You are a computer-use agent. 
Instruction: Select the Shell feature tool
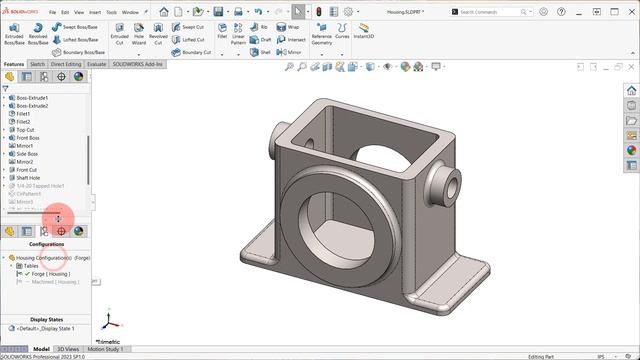coord(260,52)
